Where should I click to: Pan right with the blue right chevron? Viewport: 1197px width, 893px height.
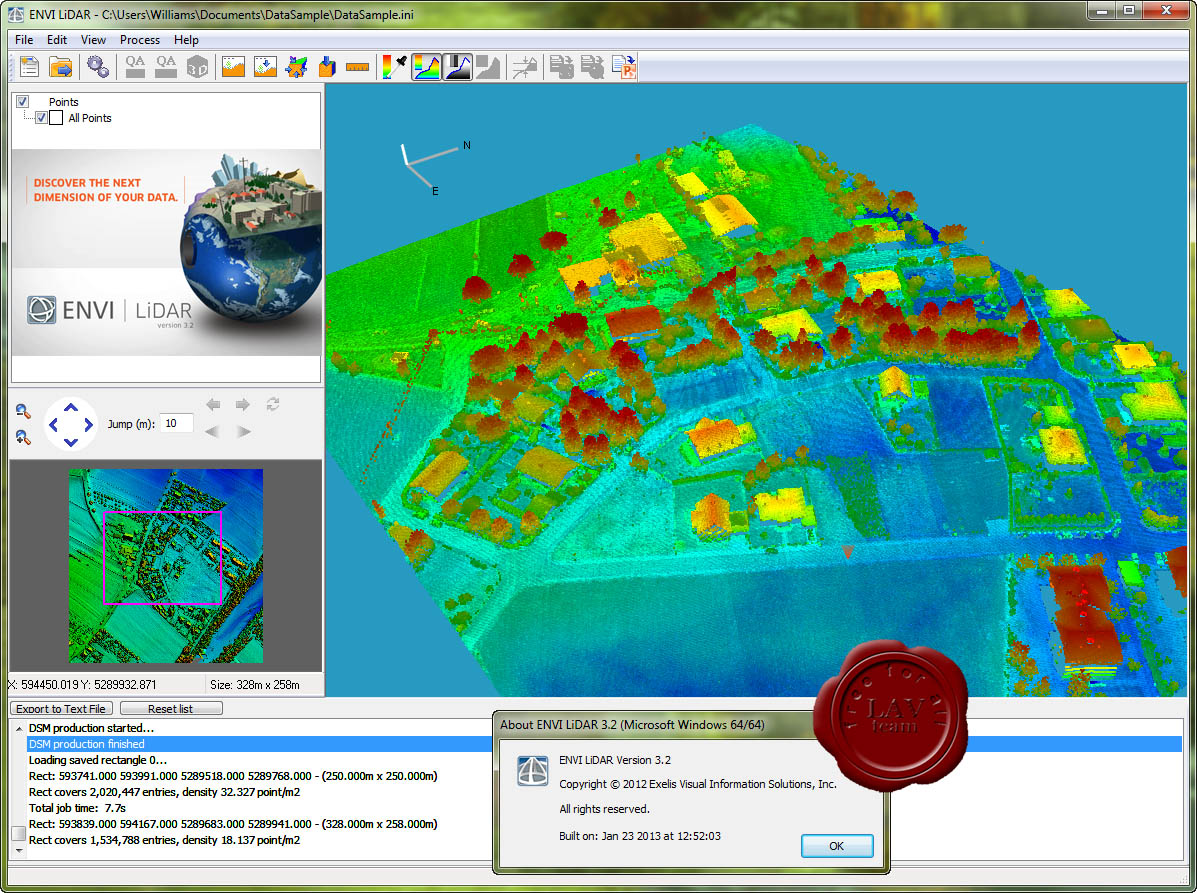coord(89,424)
